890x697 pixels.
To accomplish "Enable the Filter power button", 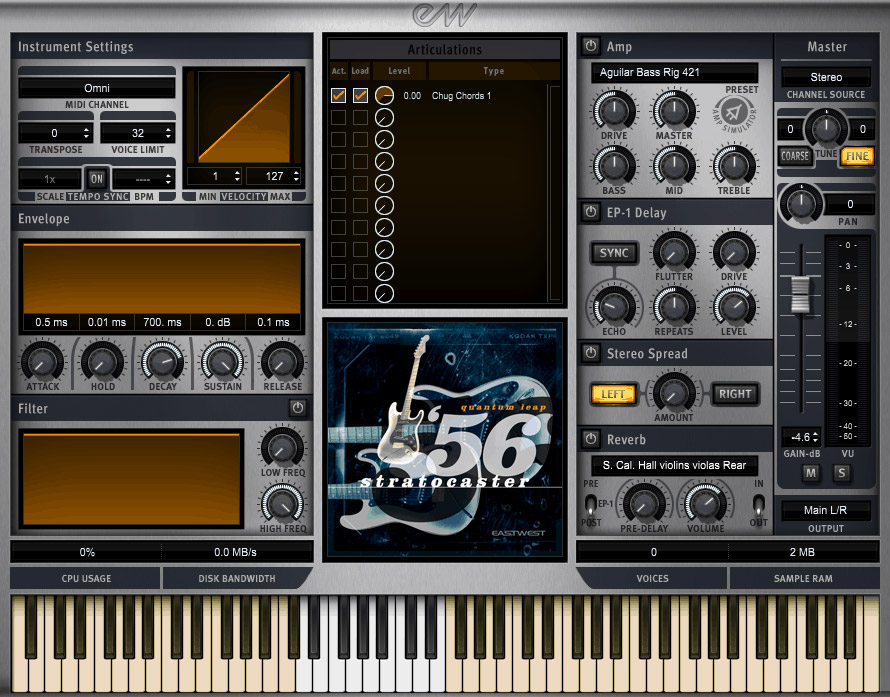I will point(297,408).
